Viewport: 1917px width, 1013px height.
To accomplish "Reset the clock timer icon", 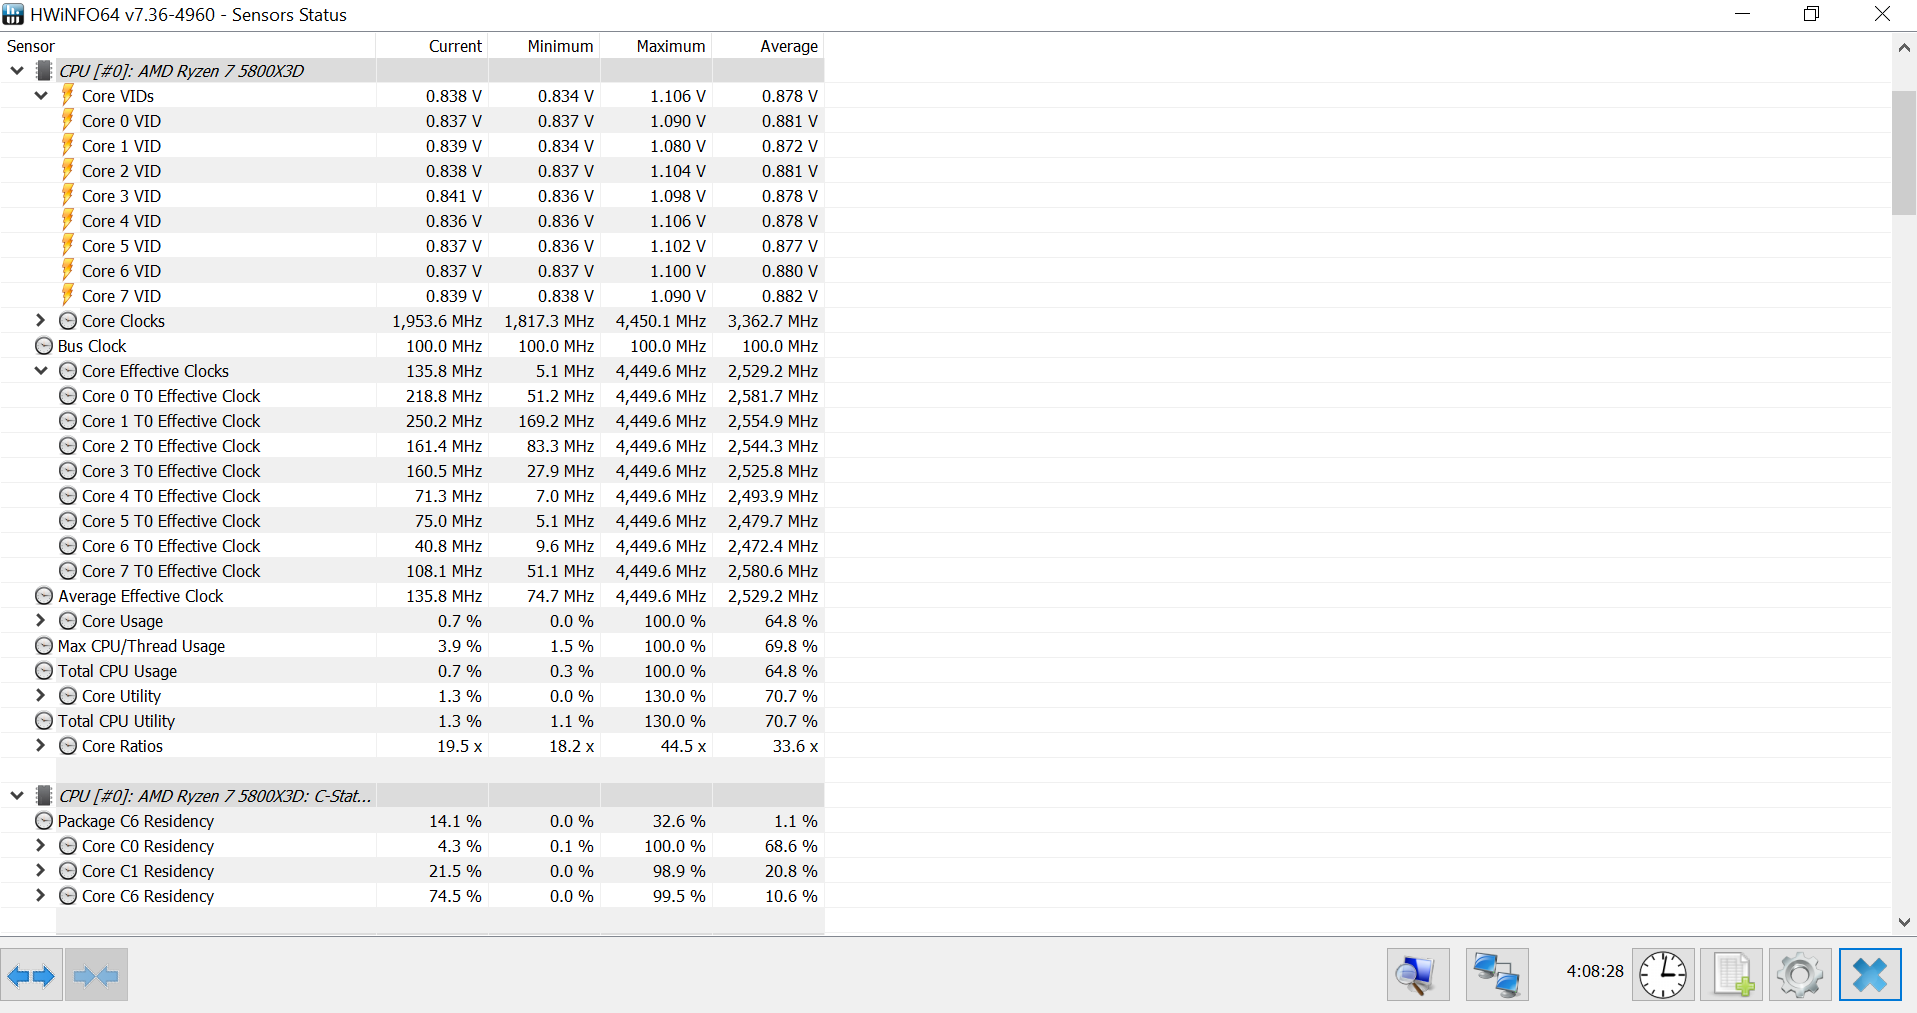I will pos(1663,975).
